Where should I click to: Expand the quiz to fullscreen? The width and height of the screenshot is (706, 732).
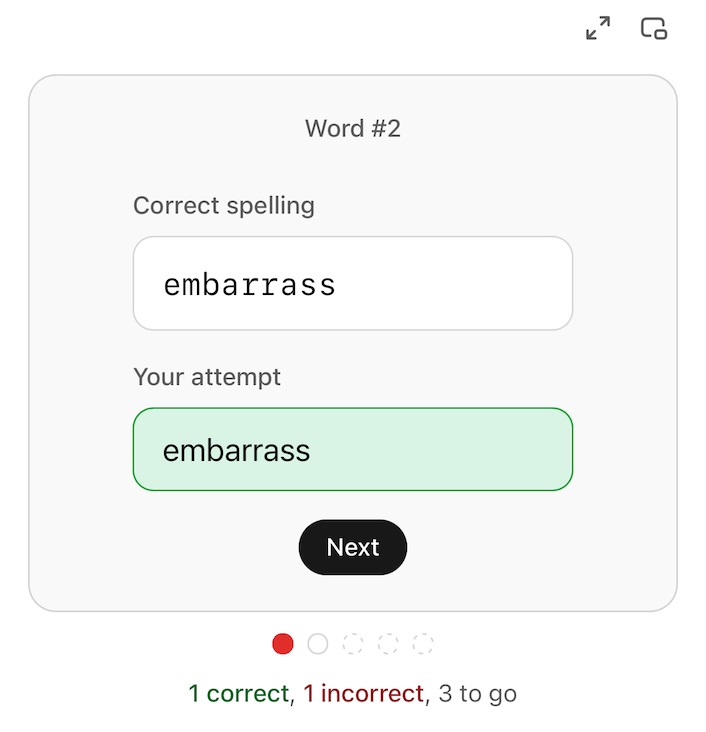(x=598, y=29)
